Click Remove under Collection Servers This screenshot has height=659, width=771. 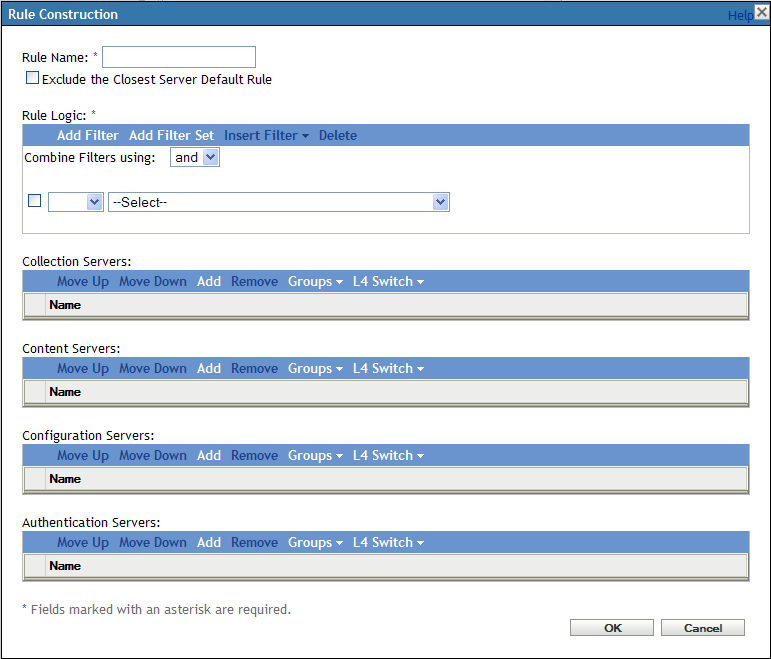(x=255, y=281)
